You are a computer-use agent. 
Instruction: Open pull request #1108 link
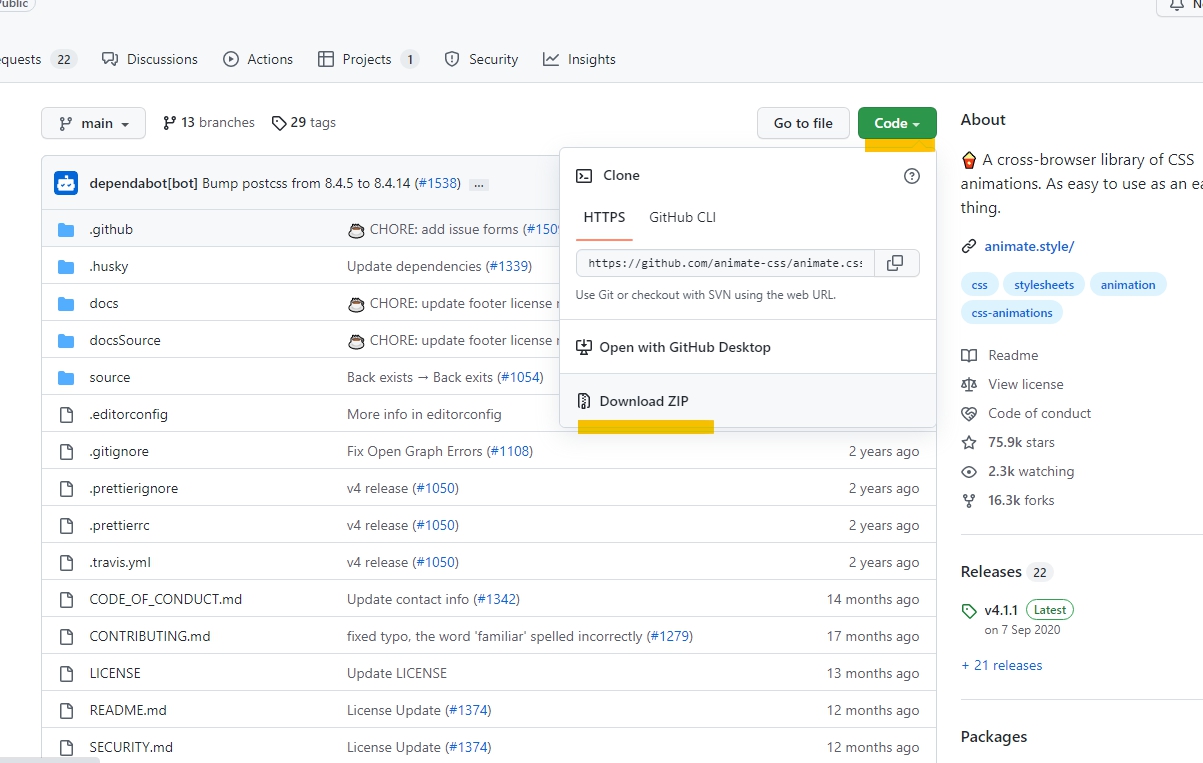510,451
